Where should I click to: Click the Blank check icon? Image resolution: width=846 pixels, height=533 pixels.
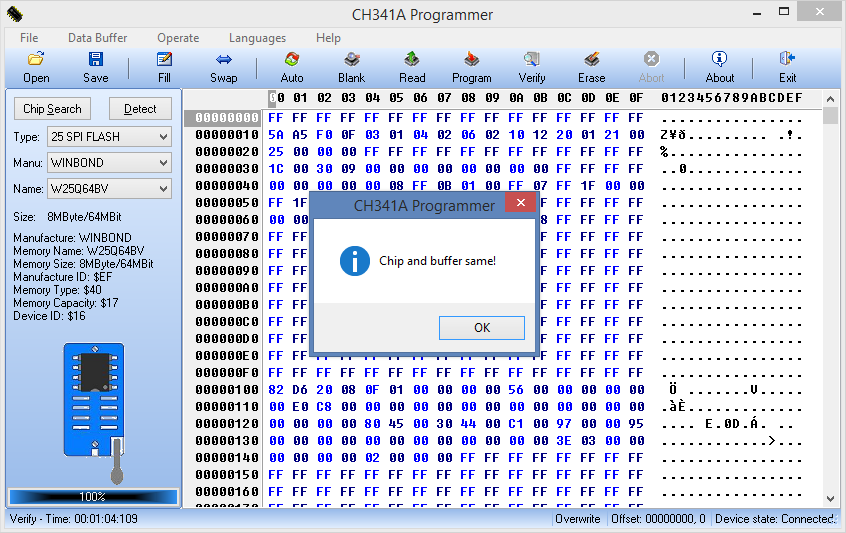(x=352, y=59)
